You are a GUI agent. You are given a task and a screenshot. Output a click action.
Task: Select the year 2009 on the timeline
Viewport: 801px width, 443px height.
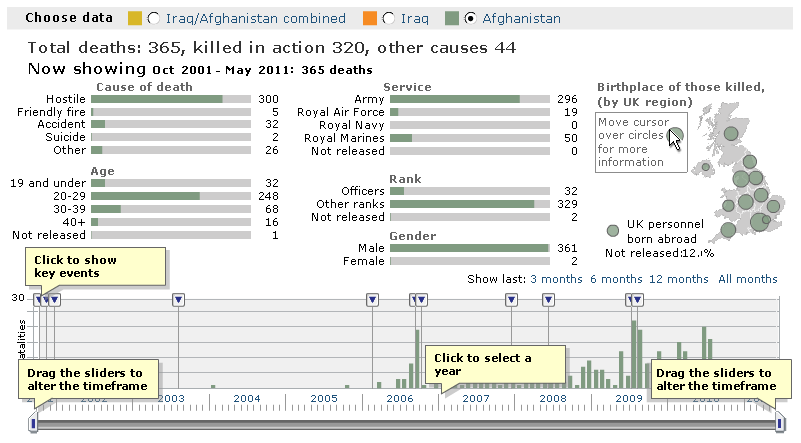click(x=629, y=398)
